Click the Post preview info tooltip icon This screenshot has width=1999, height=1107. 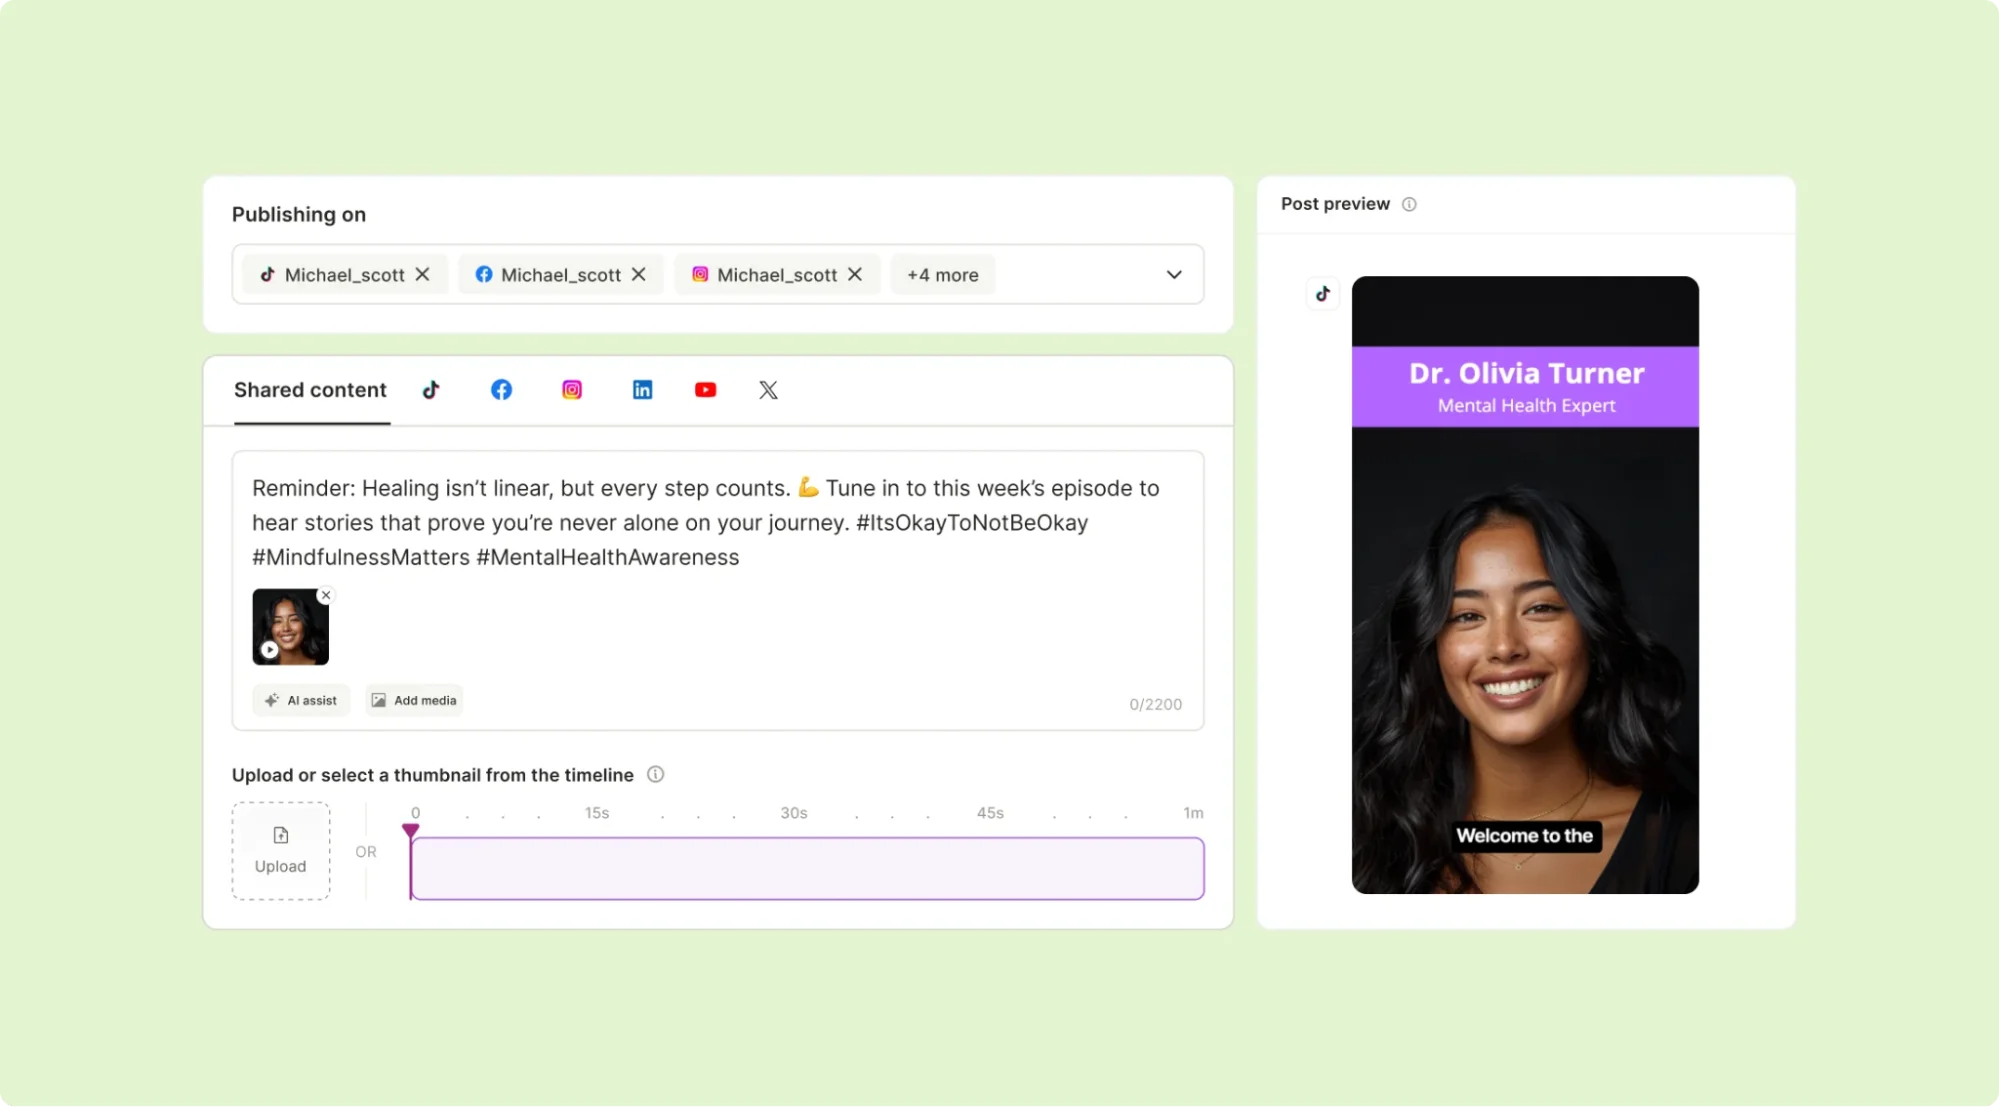click(x=1408, y=203)
